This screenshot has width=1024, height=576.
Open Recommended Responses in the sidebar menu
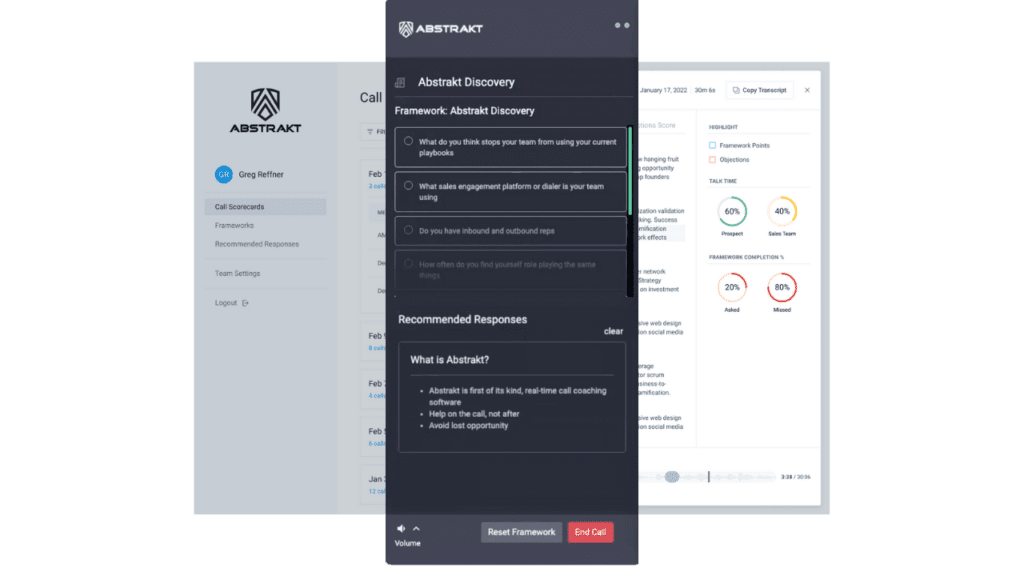tap(257, 244)
